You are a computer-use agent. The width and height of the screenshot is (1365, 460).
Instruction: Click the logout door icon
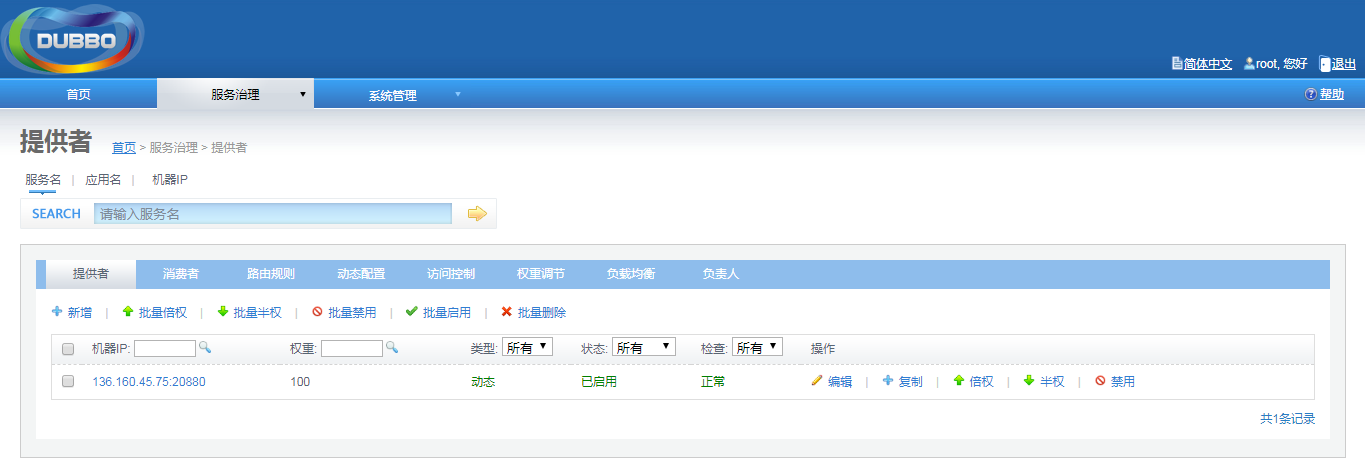point(1325,63)
